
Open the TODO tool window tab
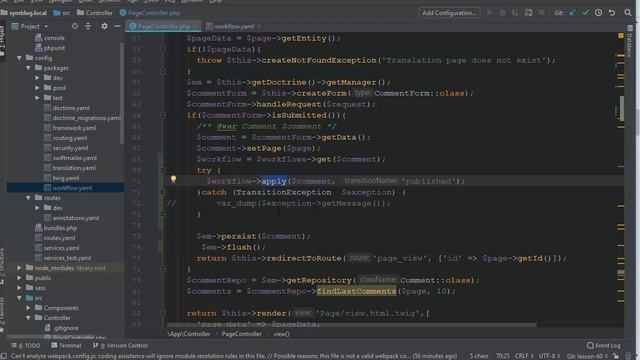click(x=26, y=345)
